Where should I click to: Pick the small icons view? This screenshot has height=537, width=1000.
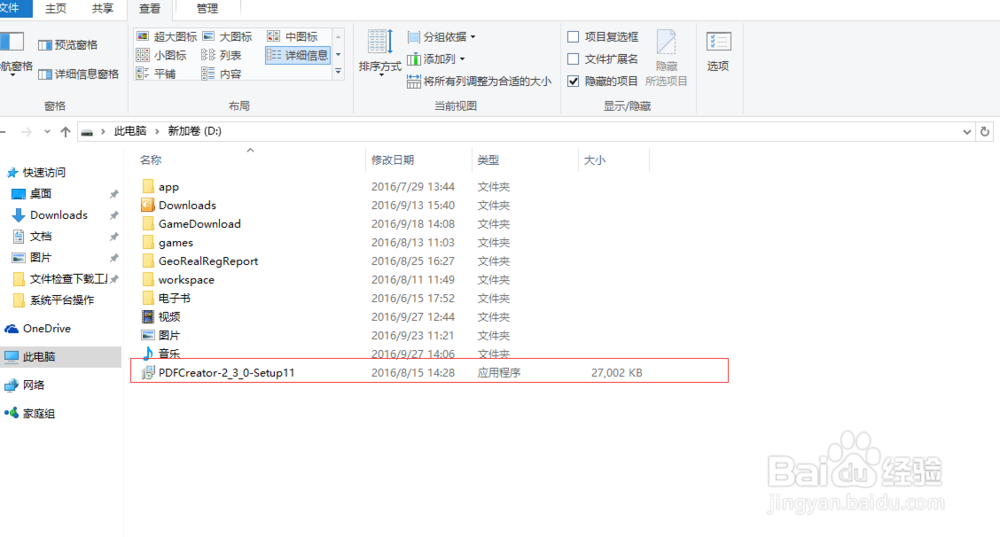(162, 55)
